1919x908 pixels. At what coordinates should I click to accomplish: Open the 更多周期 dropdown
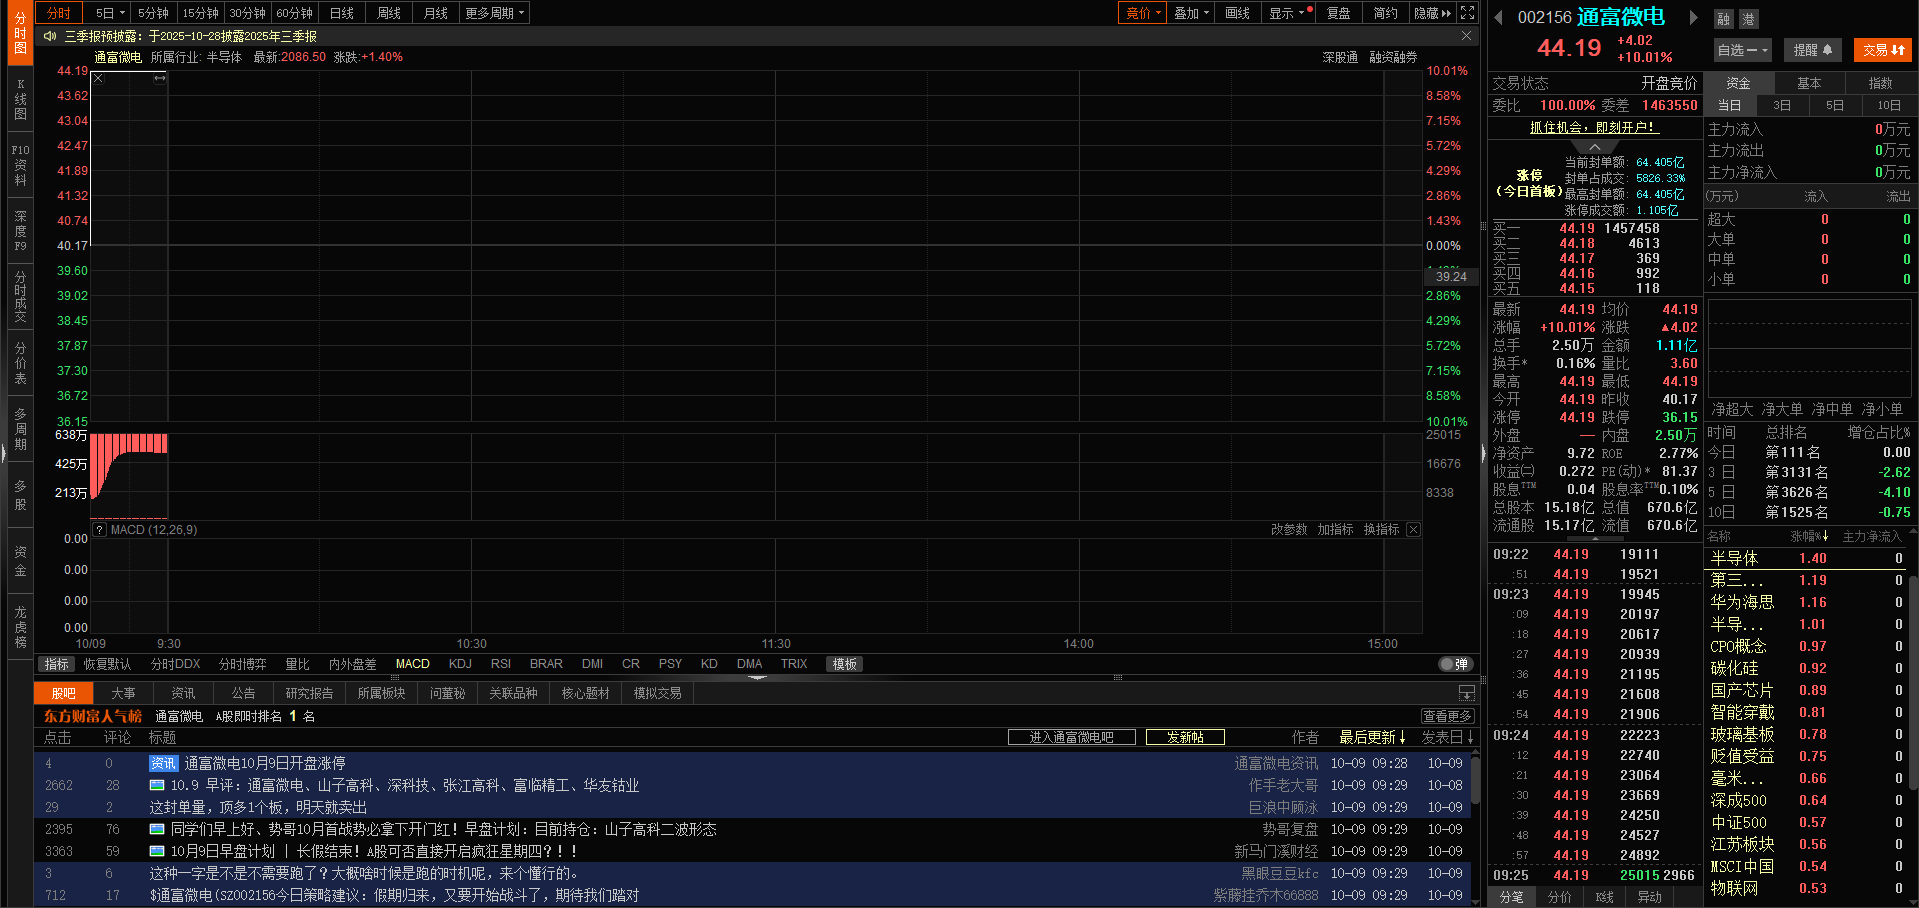[x=494, y=13]
